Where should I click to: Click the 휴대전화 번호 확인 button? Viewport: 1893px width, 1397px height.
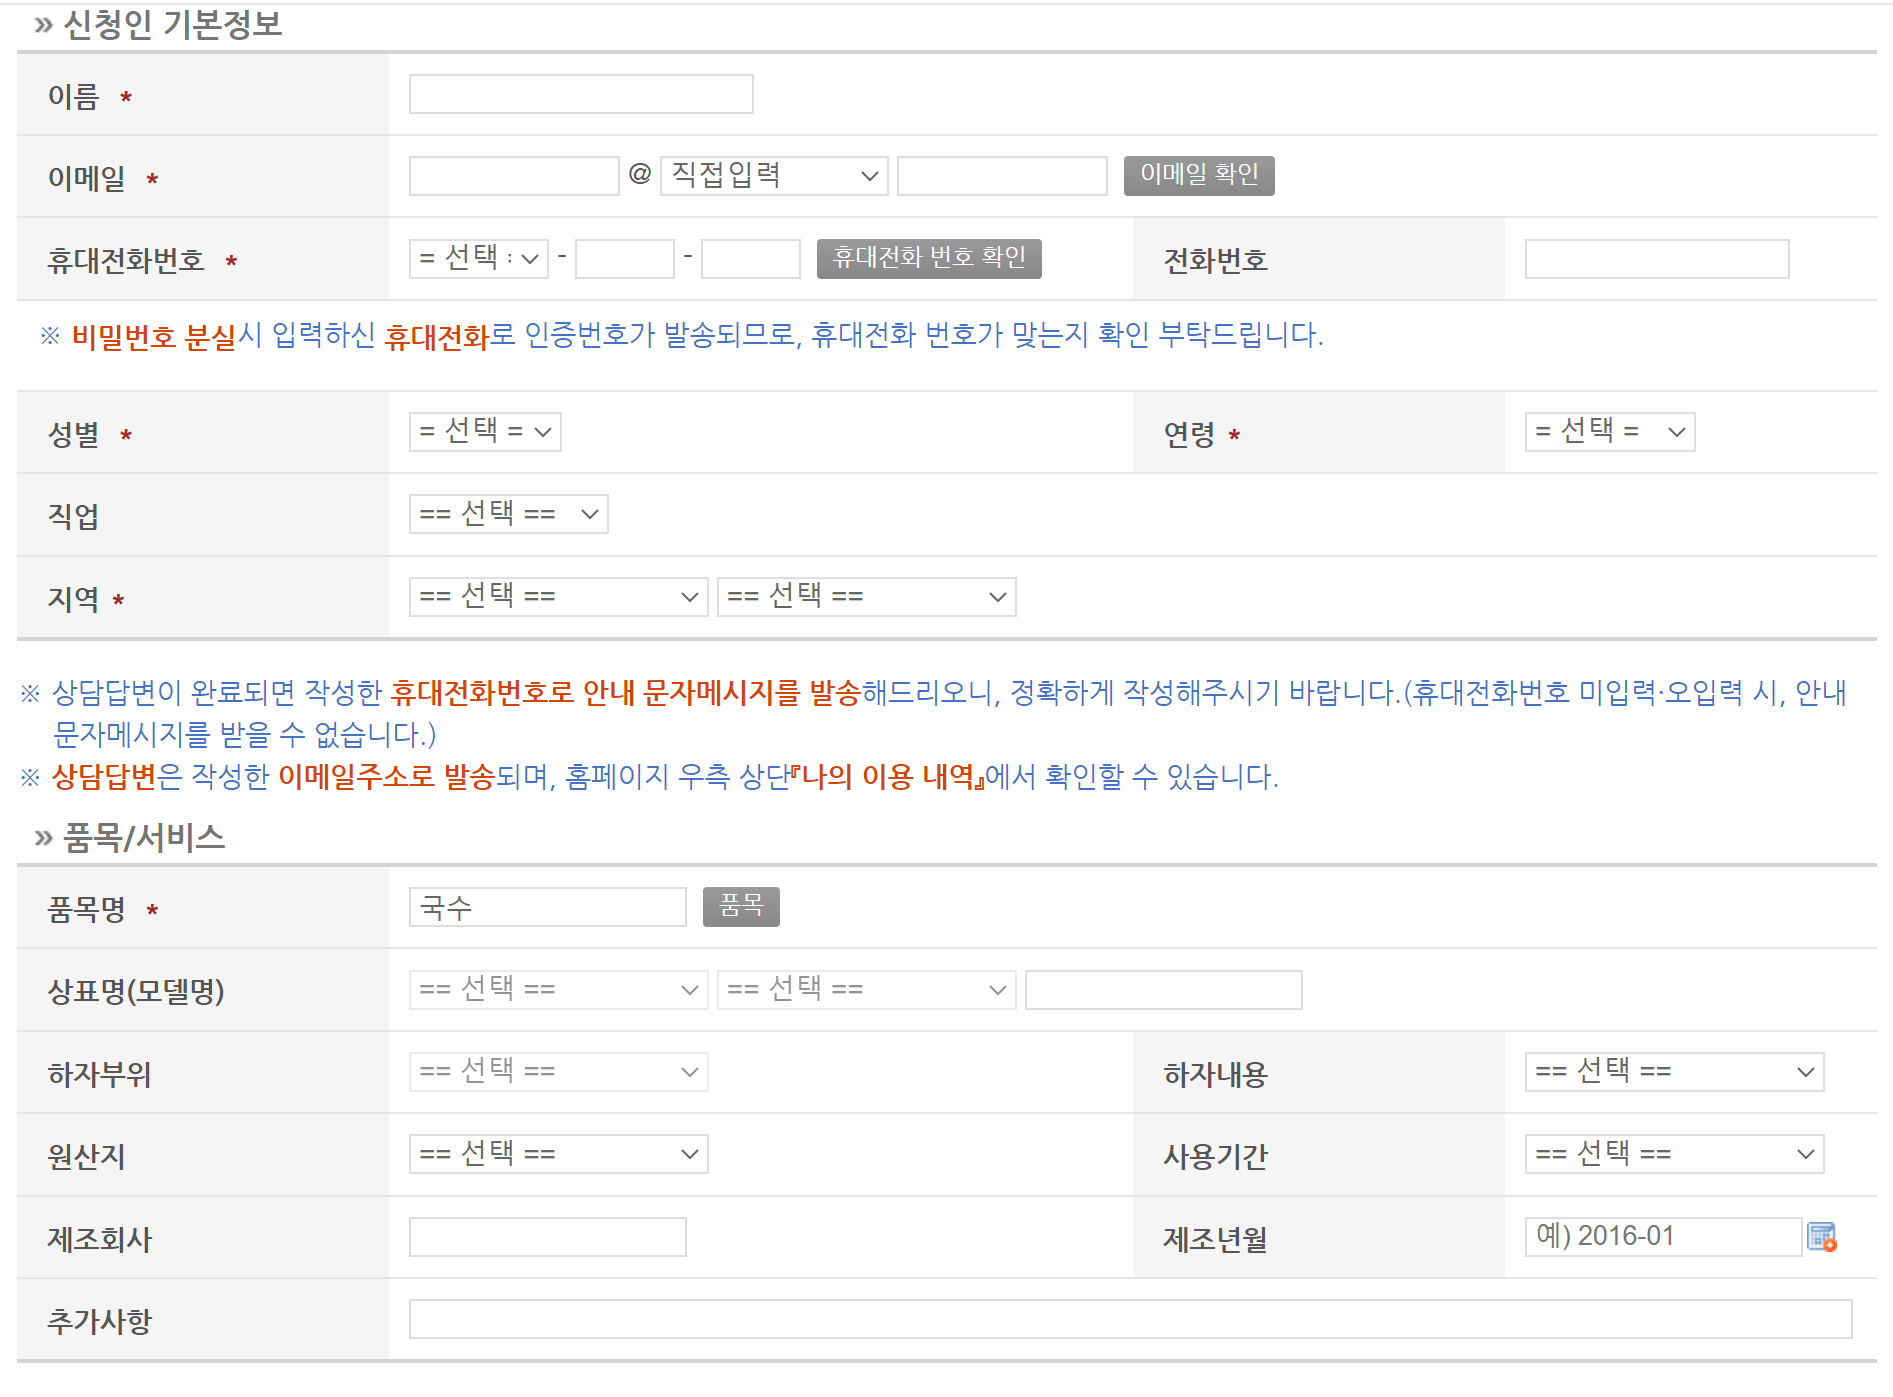coord(929,259)
